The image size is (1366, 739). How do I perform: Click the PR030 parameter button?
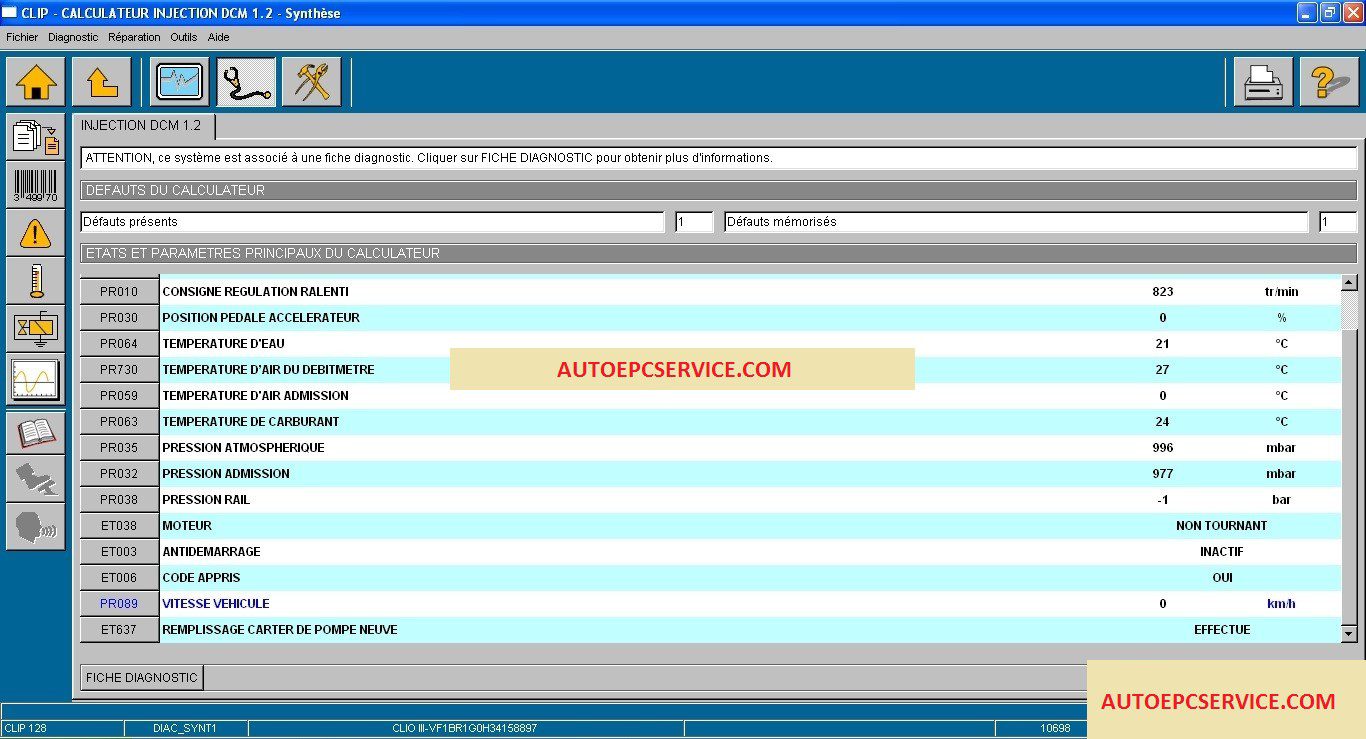[x=119, y=318]
